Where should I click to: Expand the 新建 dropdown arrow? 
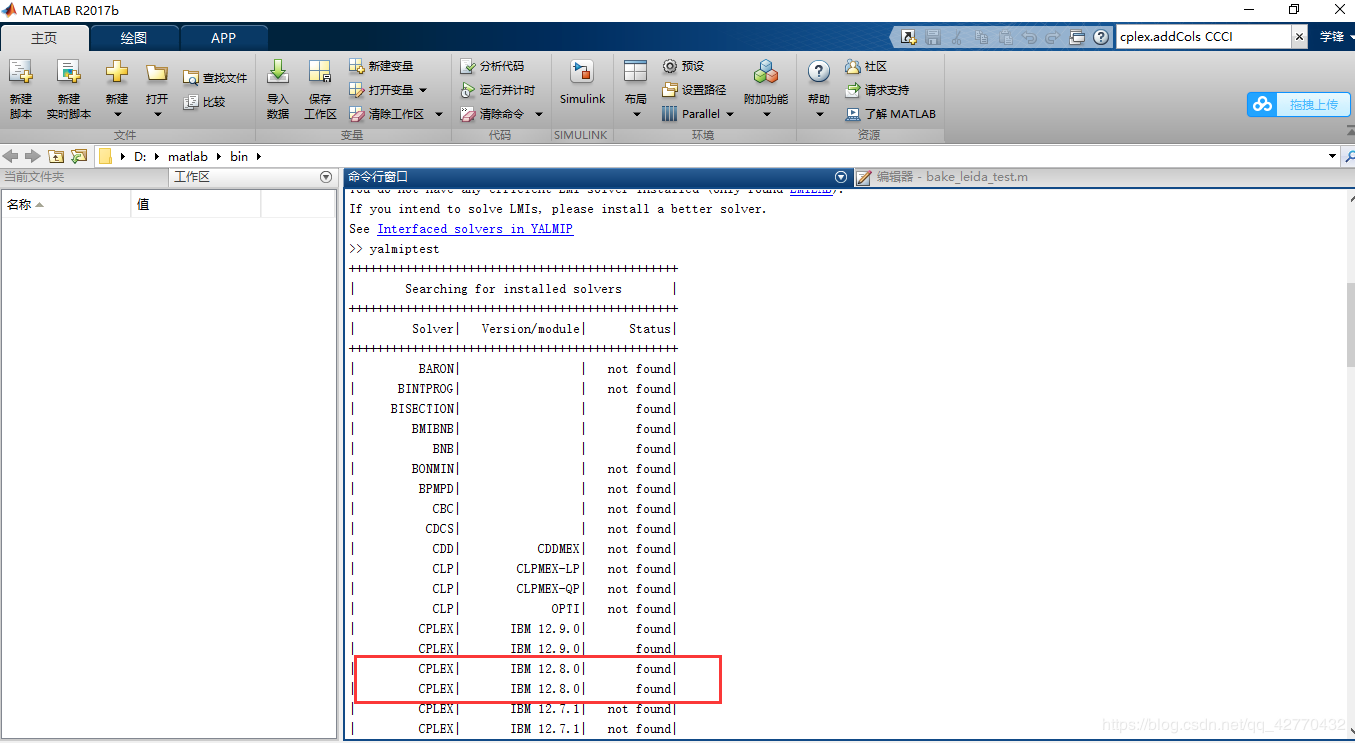pos(117,114)
